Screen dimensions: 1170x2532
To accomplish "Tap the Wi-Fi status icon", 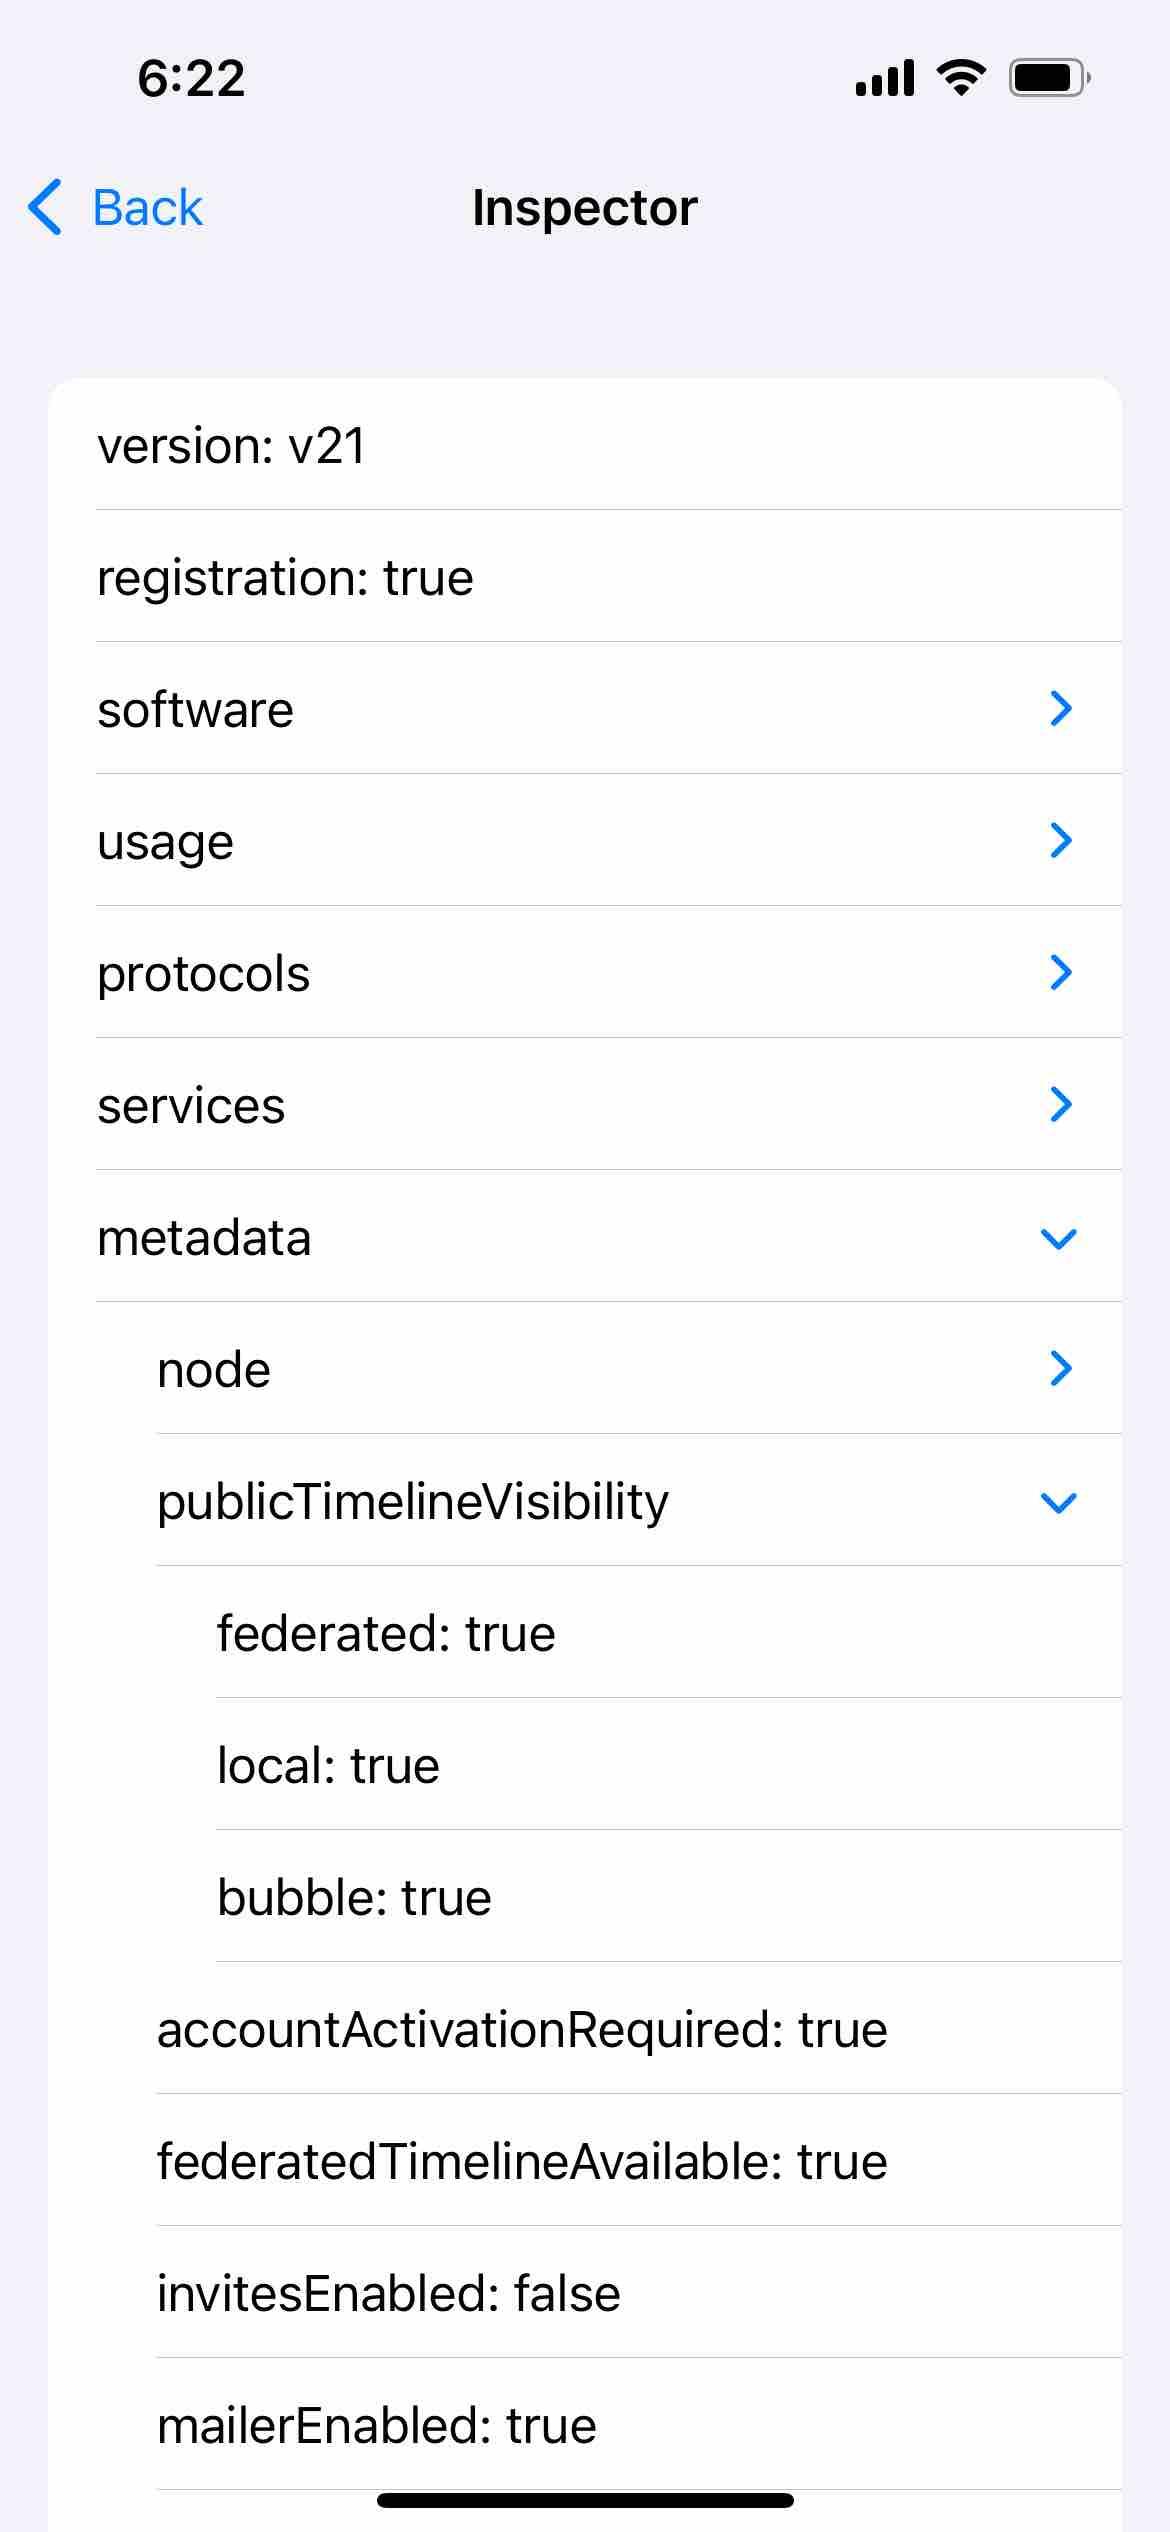I will [x=961, y=78].
